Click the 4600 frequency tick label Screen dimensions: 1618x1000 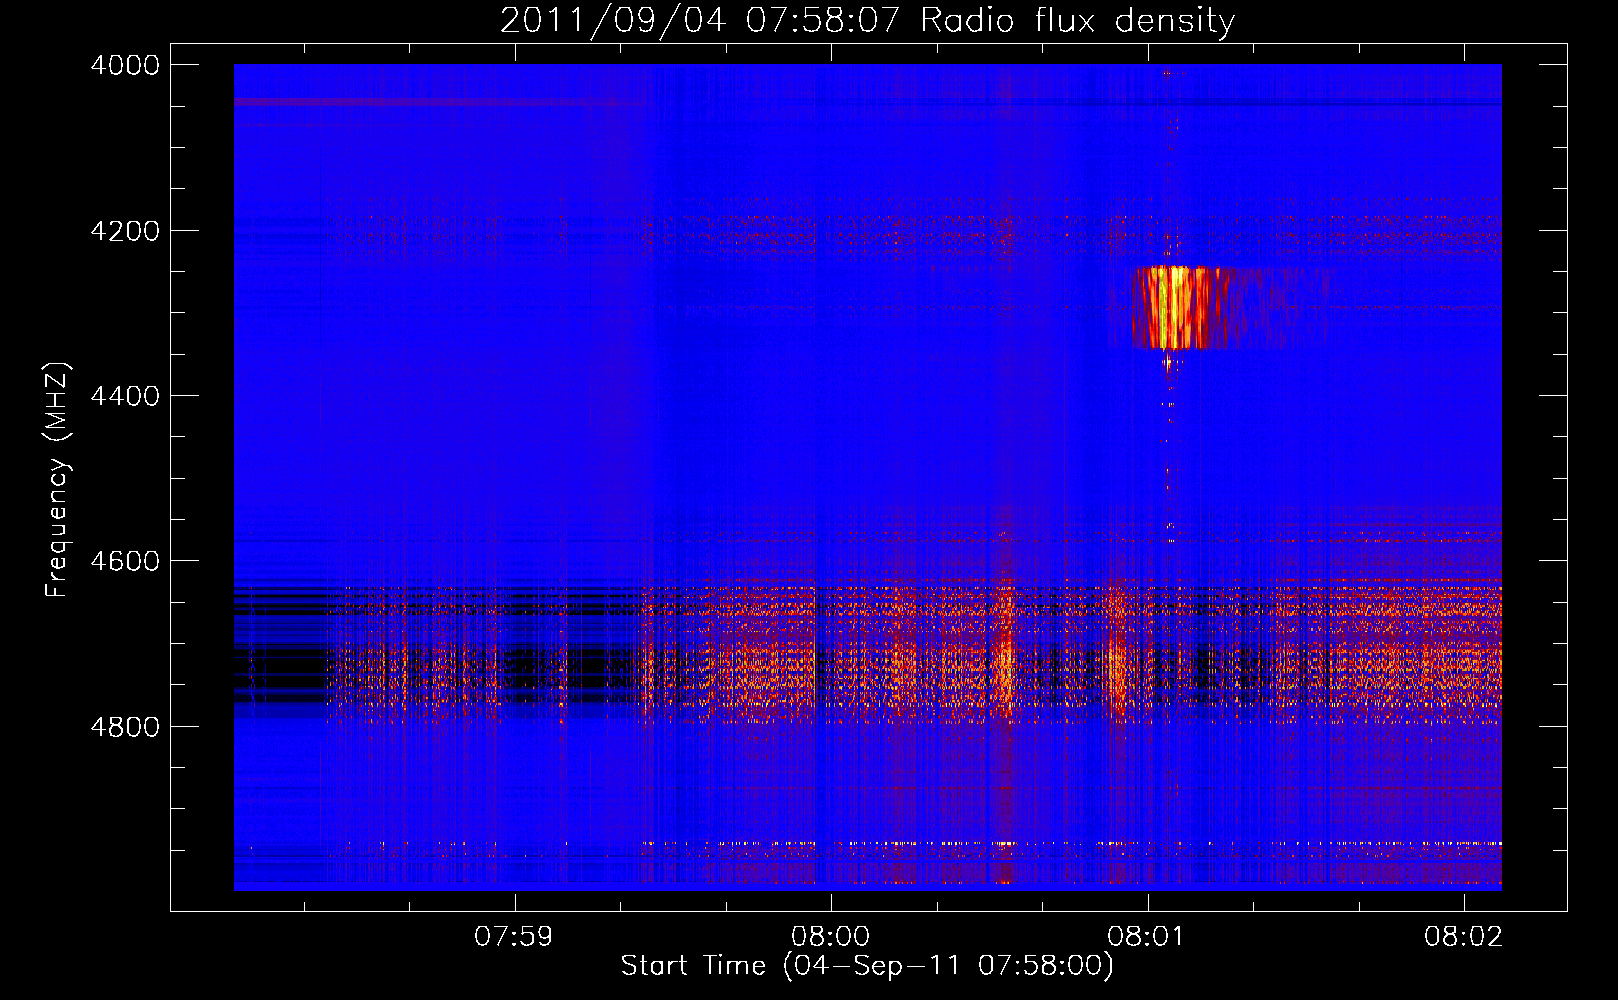click(125, 561)
